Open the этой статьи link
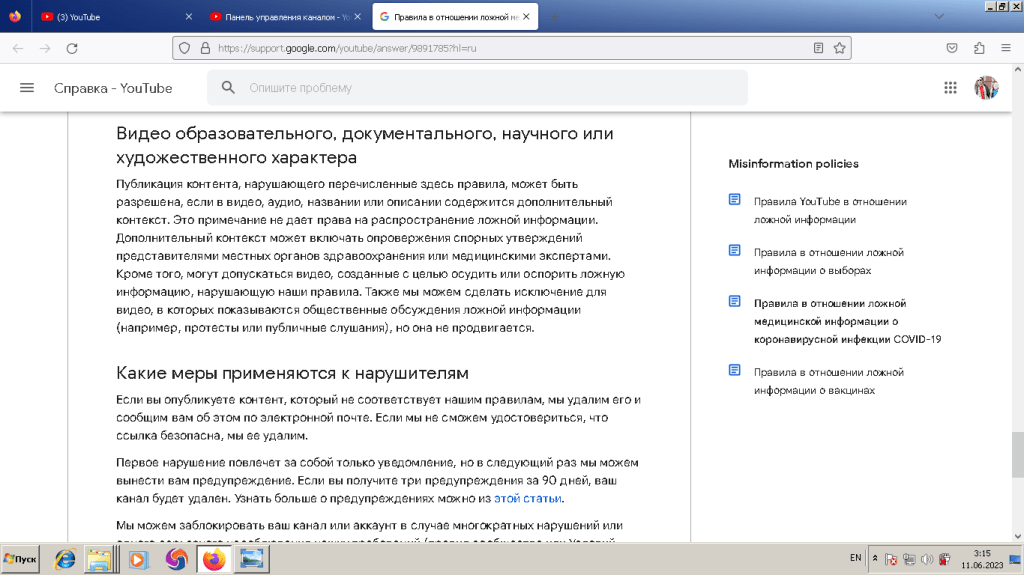Image resolution: width=1024 pixels, height=575 pixels. [x=528, y=498]
